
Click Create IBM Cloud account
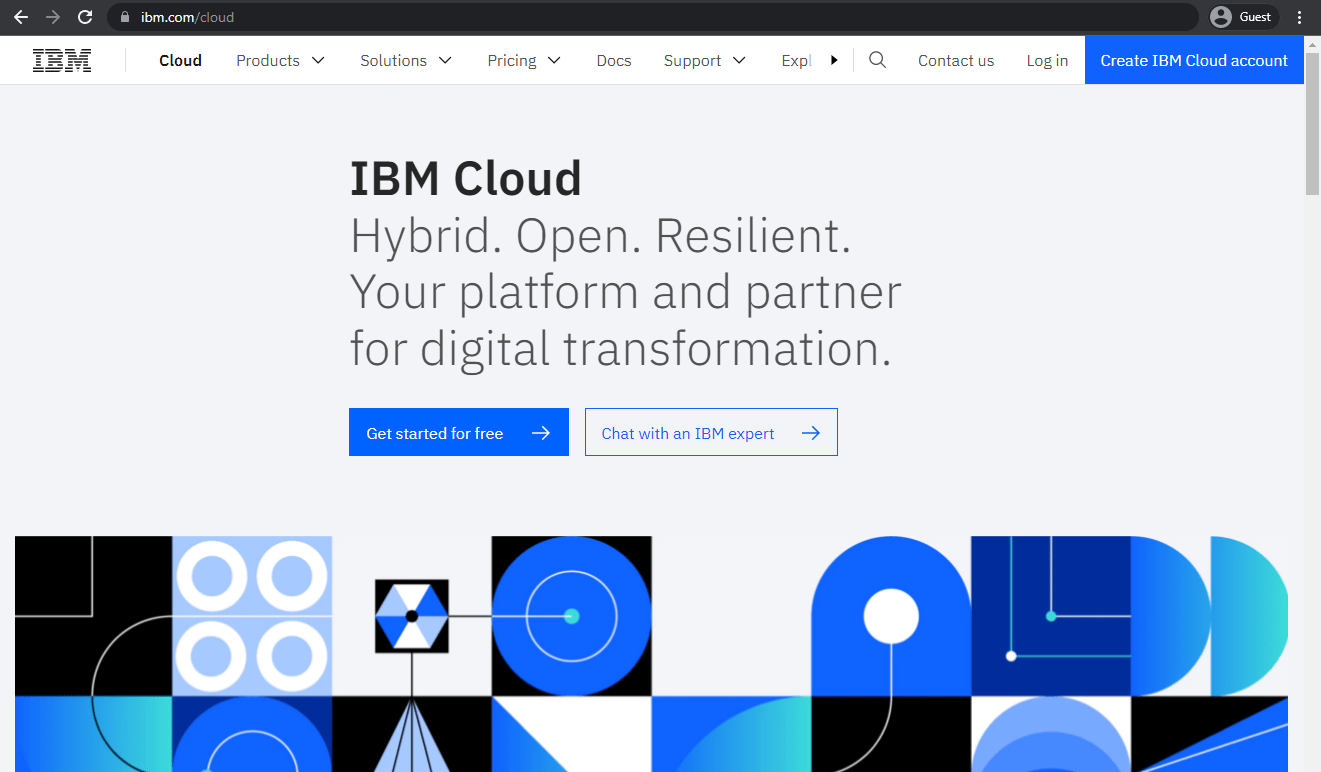point(1193,60)
